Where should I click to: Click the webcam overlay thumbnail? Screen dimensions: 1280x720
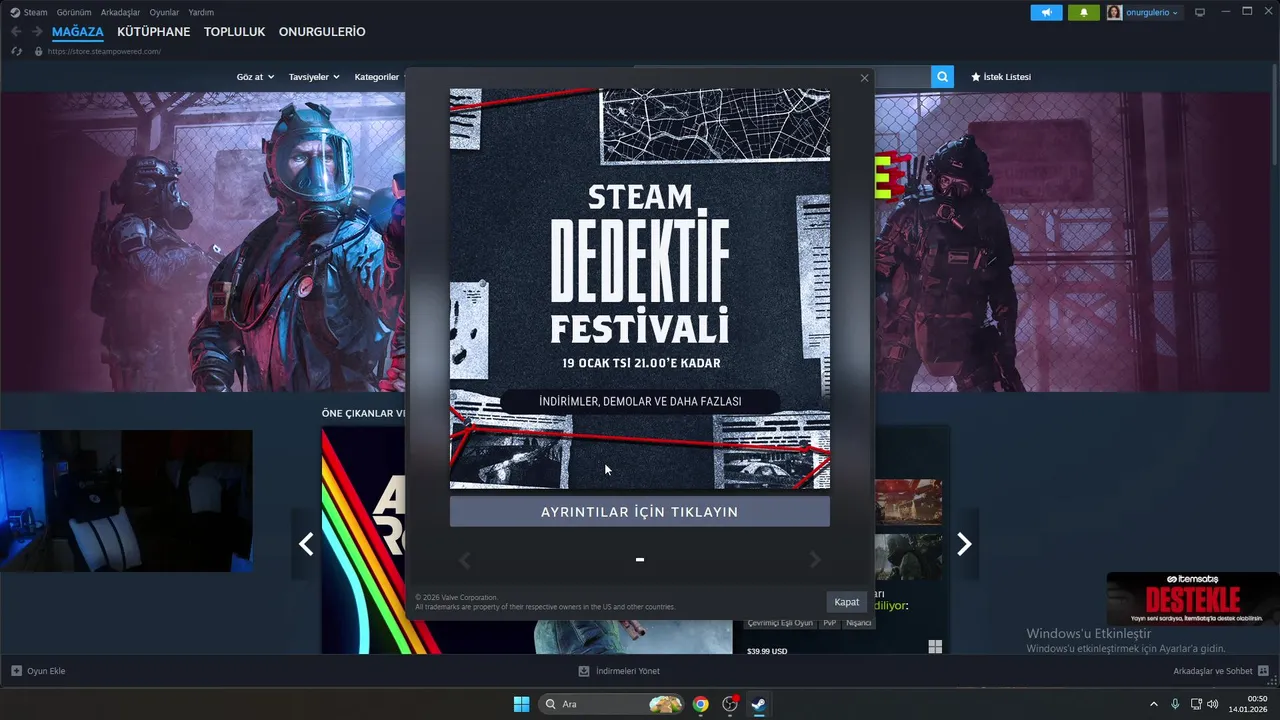click(x=126, y=501)
